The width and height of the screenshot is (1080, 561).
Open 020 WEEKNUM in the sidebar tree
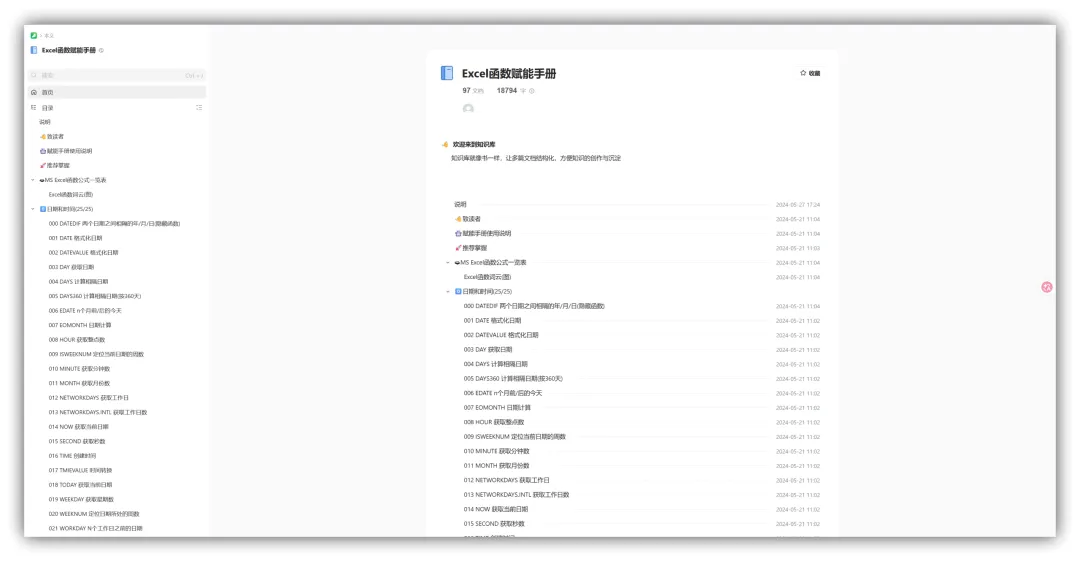[94, 513]
